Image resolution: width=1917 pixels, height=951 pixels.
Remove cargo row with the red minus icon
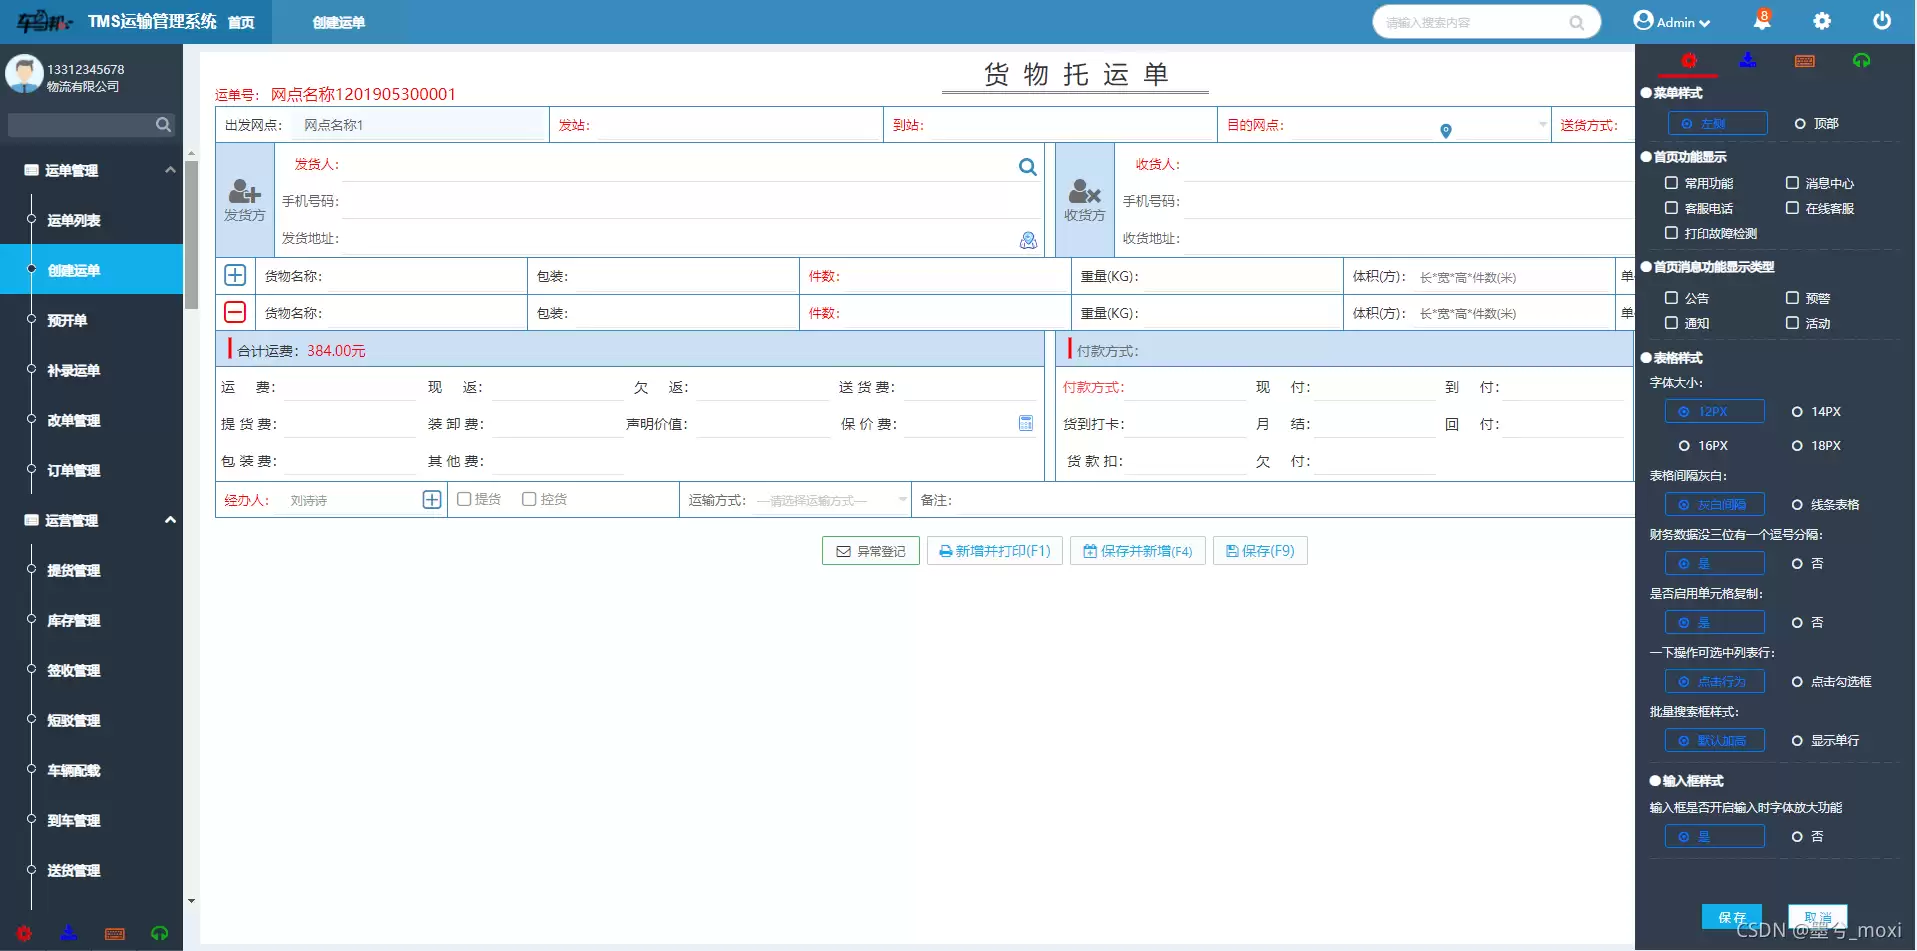coord(234,311)
